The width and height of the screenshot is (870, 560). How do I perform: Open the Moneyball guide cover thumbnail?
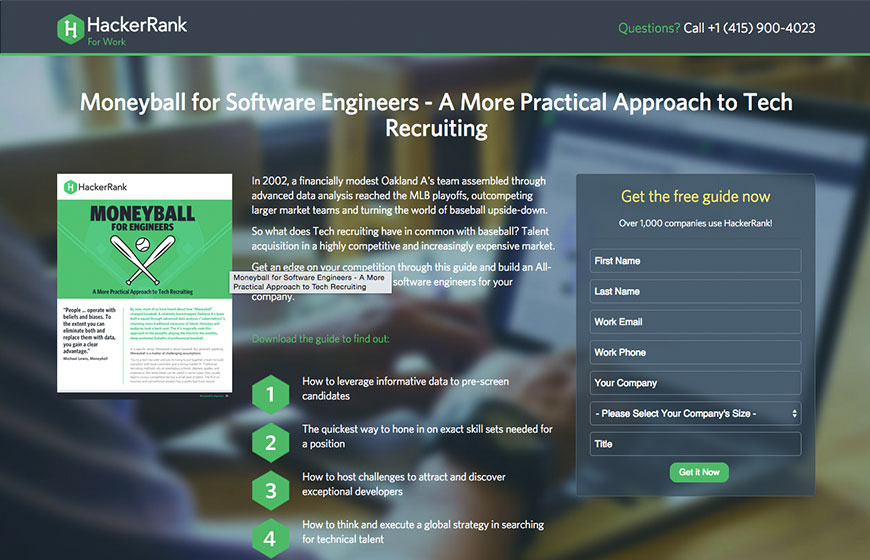pyautogui.click(x=144, y=283)
